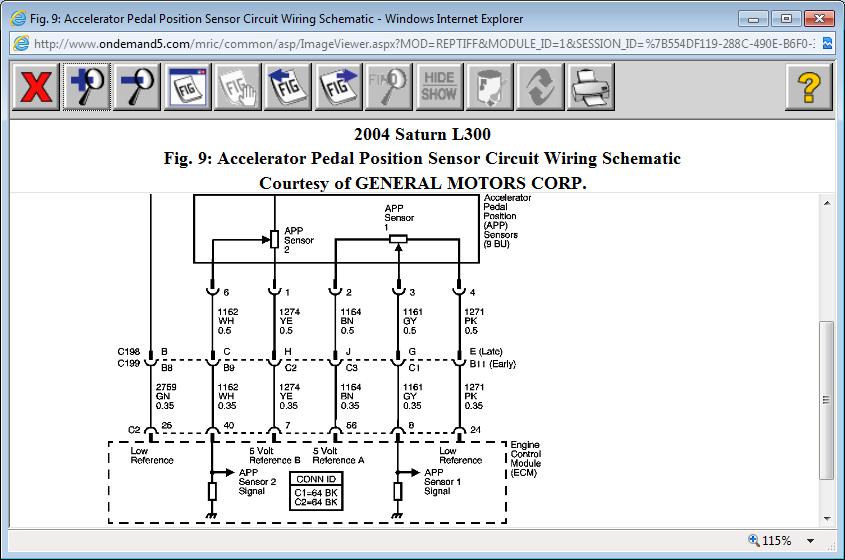Click the '1271 PK 0.5' wire label
The height and width of the screenshot is (560, 845).
click(x=474, y=321)
